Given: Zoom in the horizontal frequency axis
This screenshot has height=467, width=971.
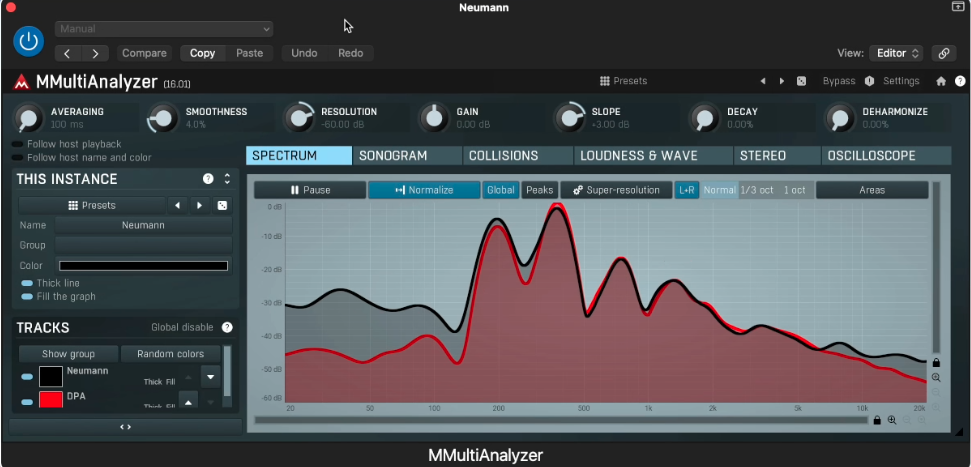Looking at the screenshot, I should pos(892,420).
